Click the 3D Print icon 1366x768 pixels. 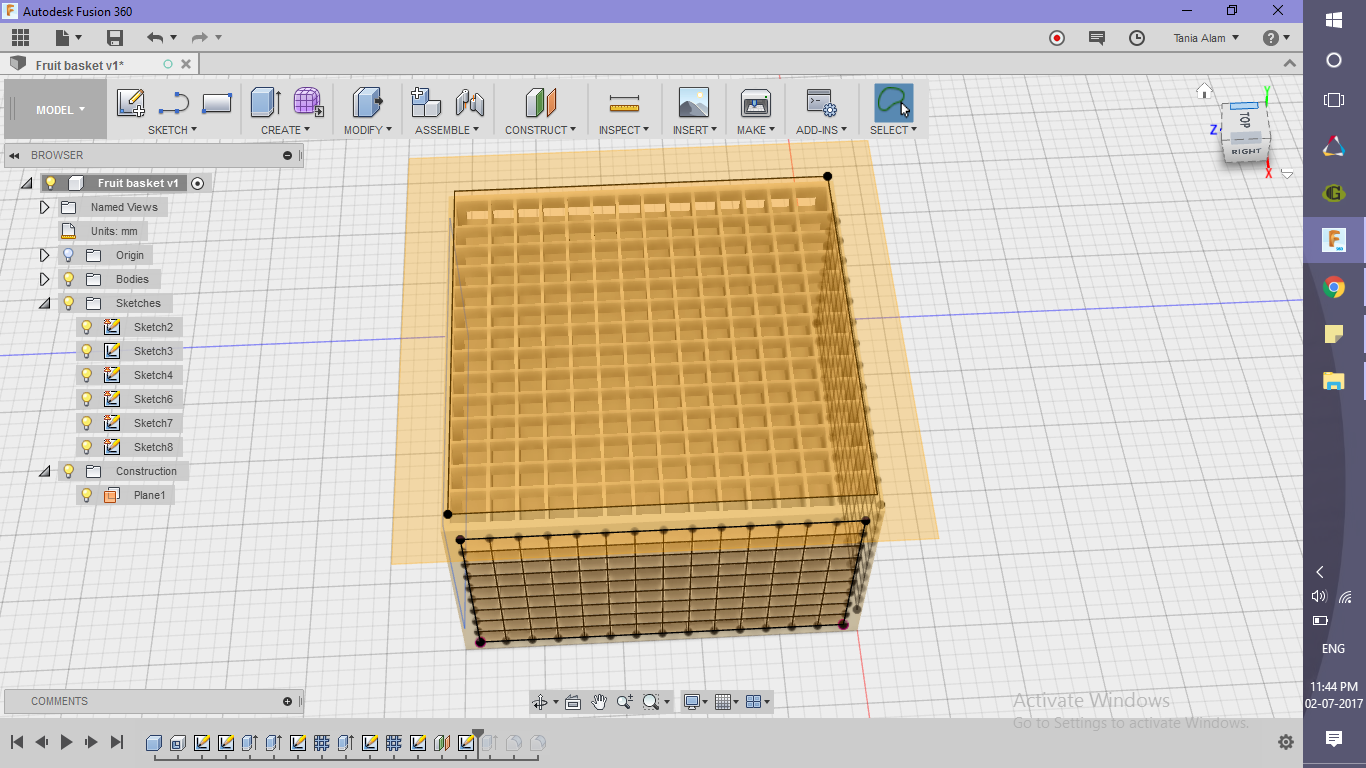tap(756, 103)
